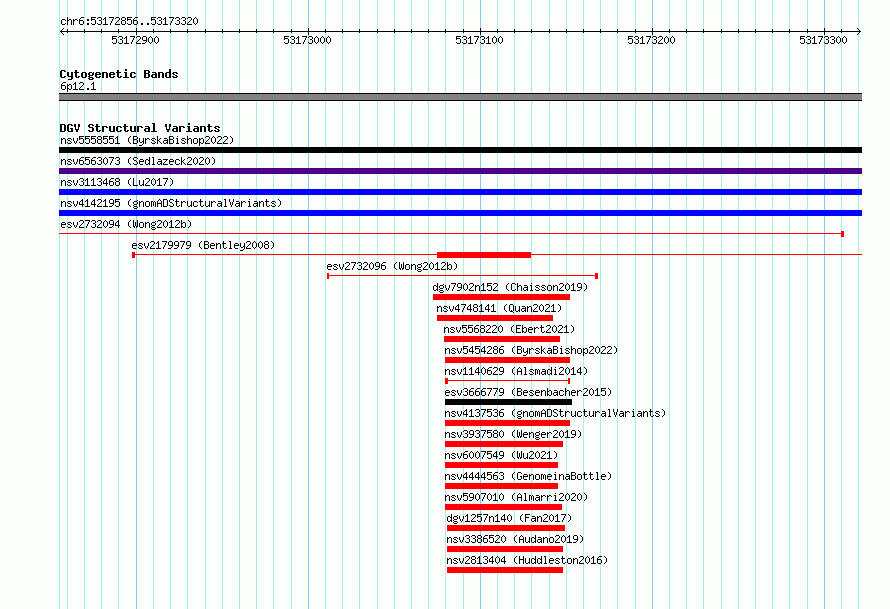This screenshot has height=609, width=890.
Task: Open the esv2732094 (Wong2012b) label
Action: coord(126,224)
